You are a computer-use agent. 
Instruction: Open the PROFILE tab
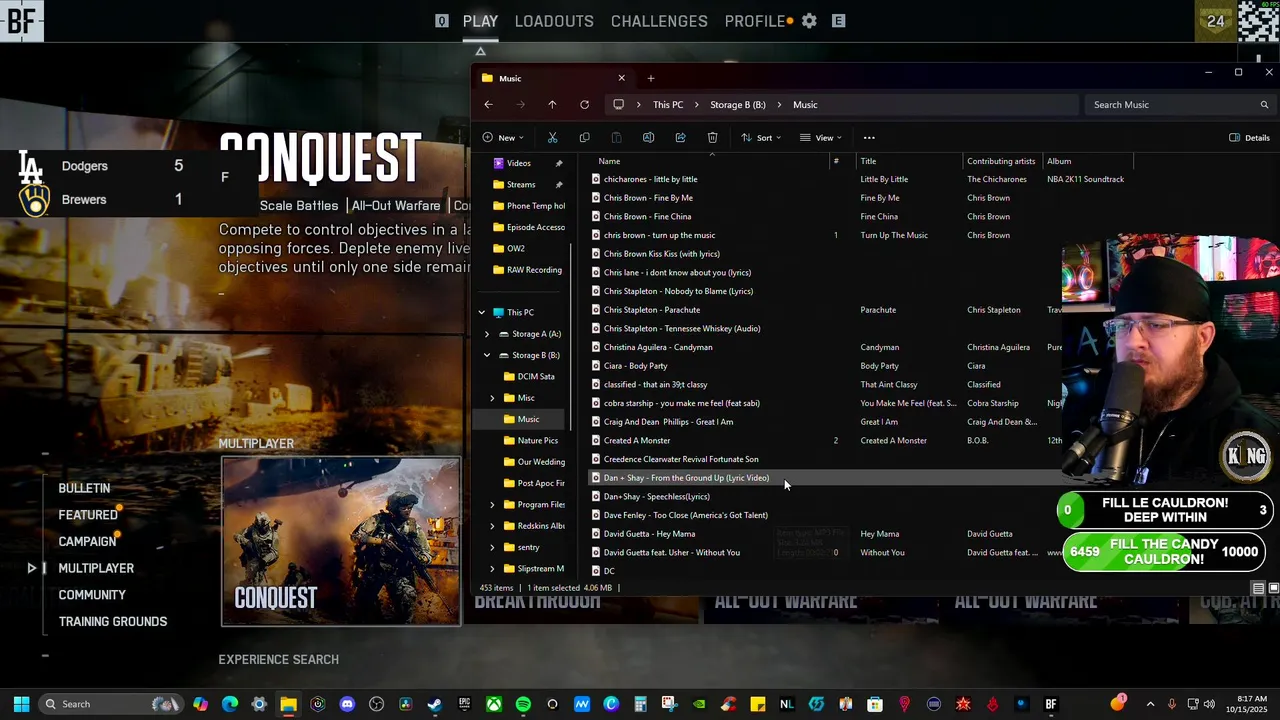[755, 21]
